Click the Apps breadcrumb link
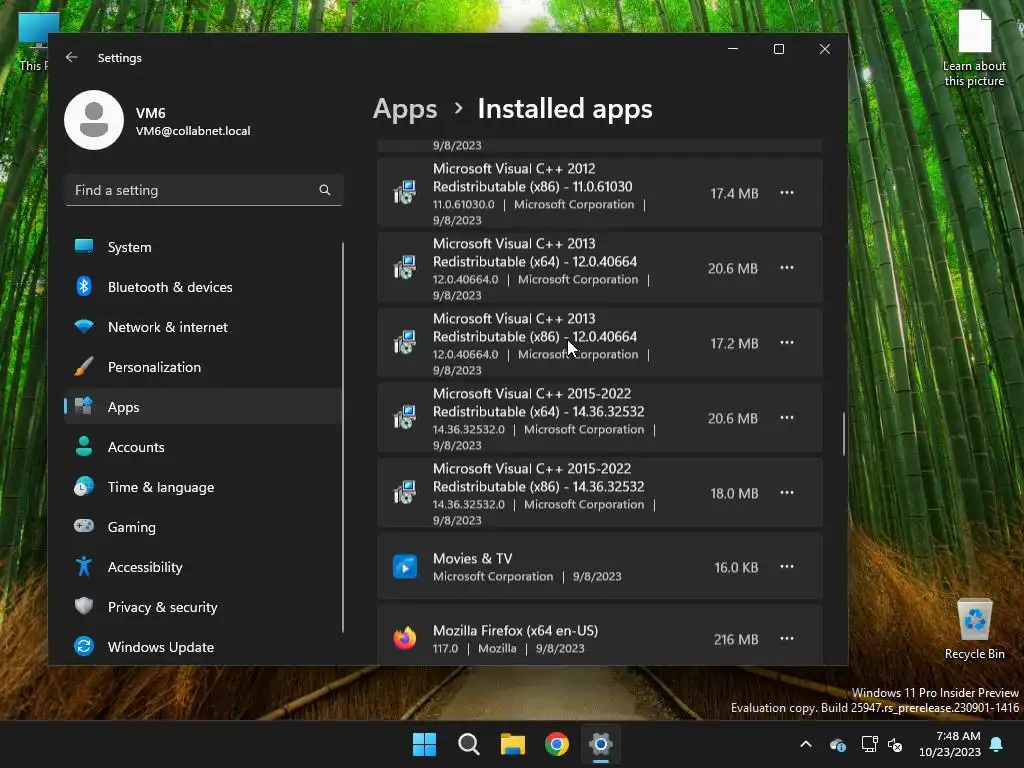 (405, 109)
